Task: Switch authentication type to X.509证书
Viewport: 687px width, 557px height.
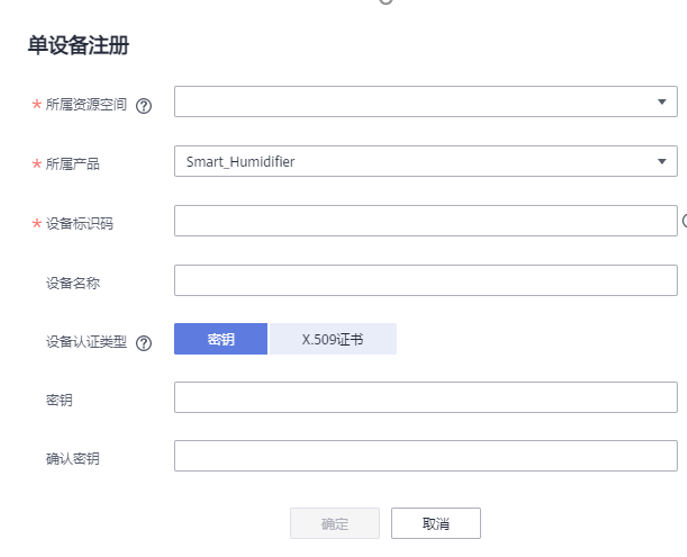Action: [x=332, y=339]
